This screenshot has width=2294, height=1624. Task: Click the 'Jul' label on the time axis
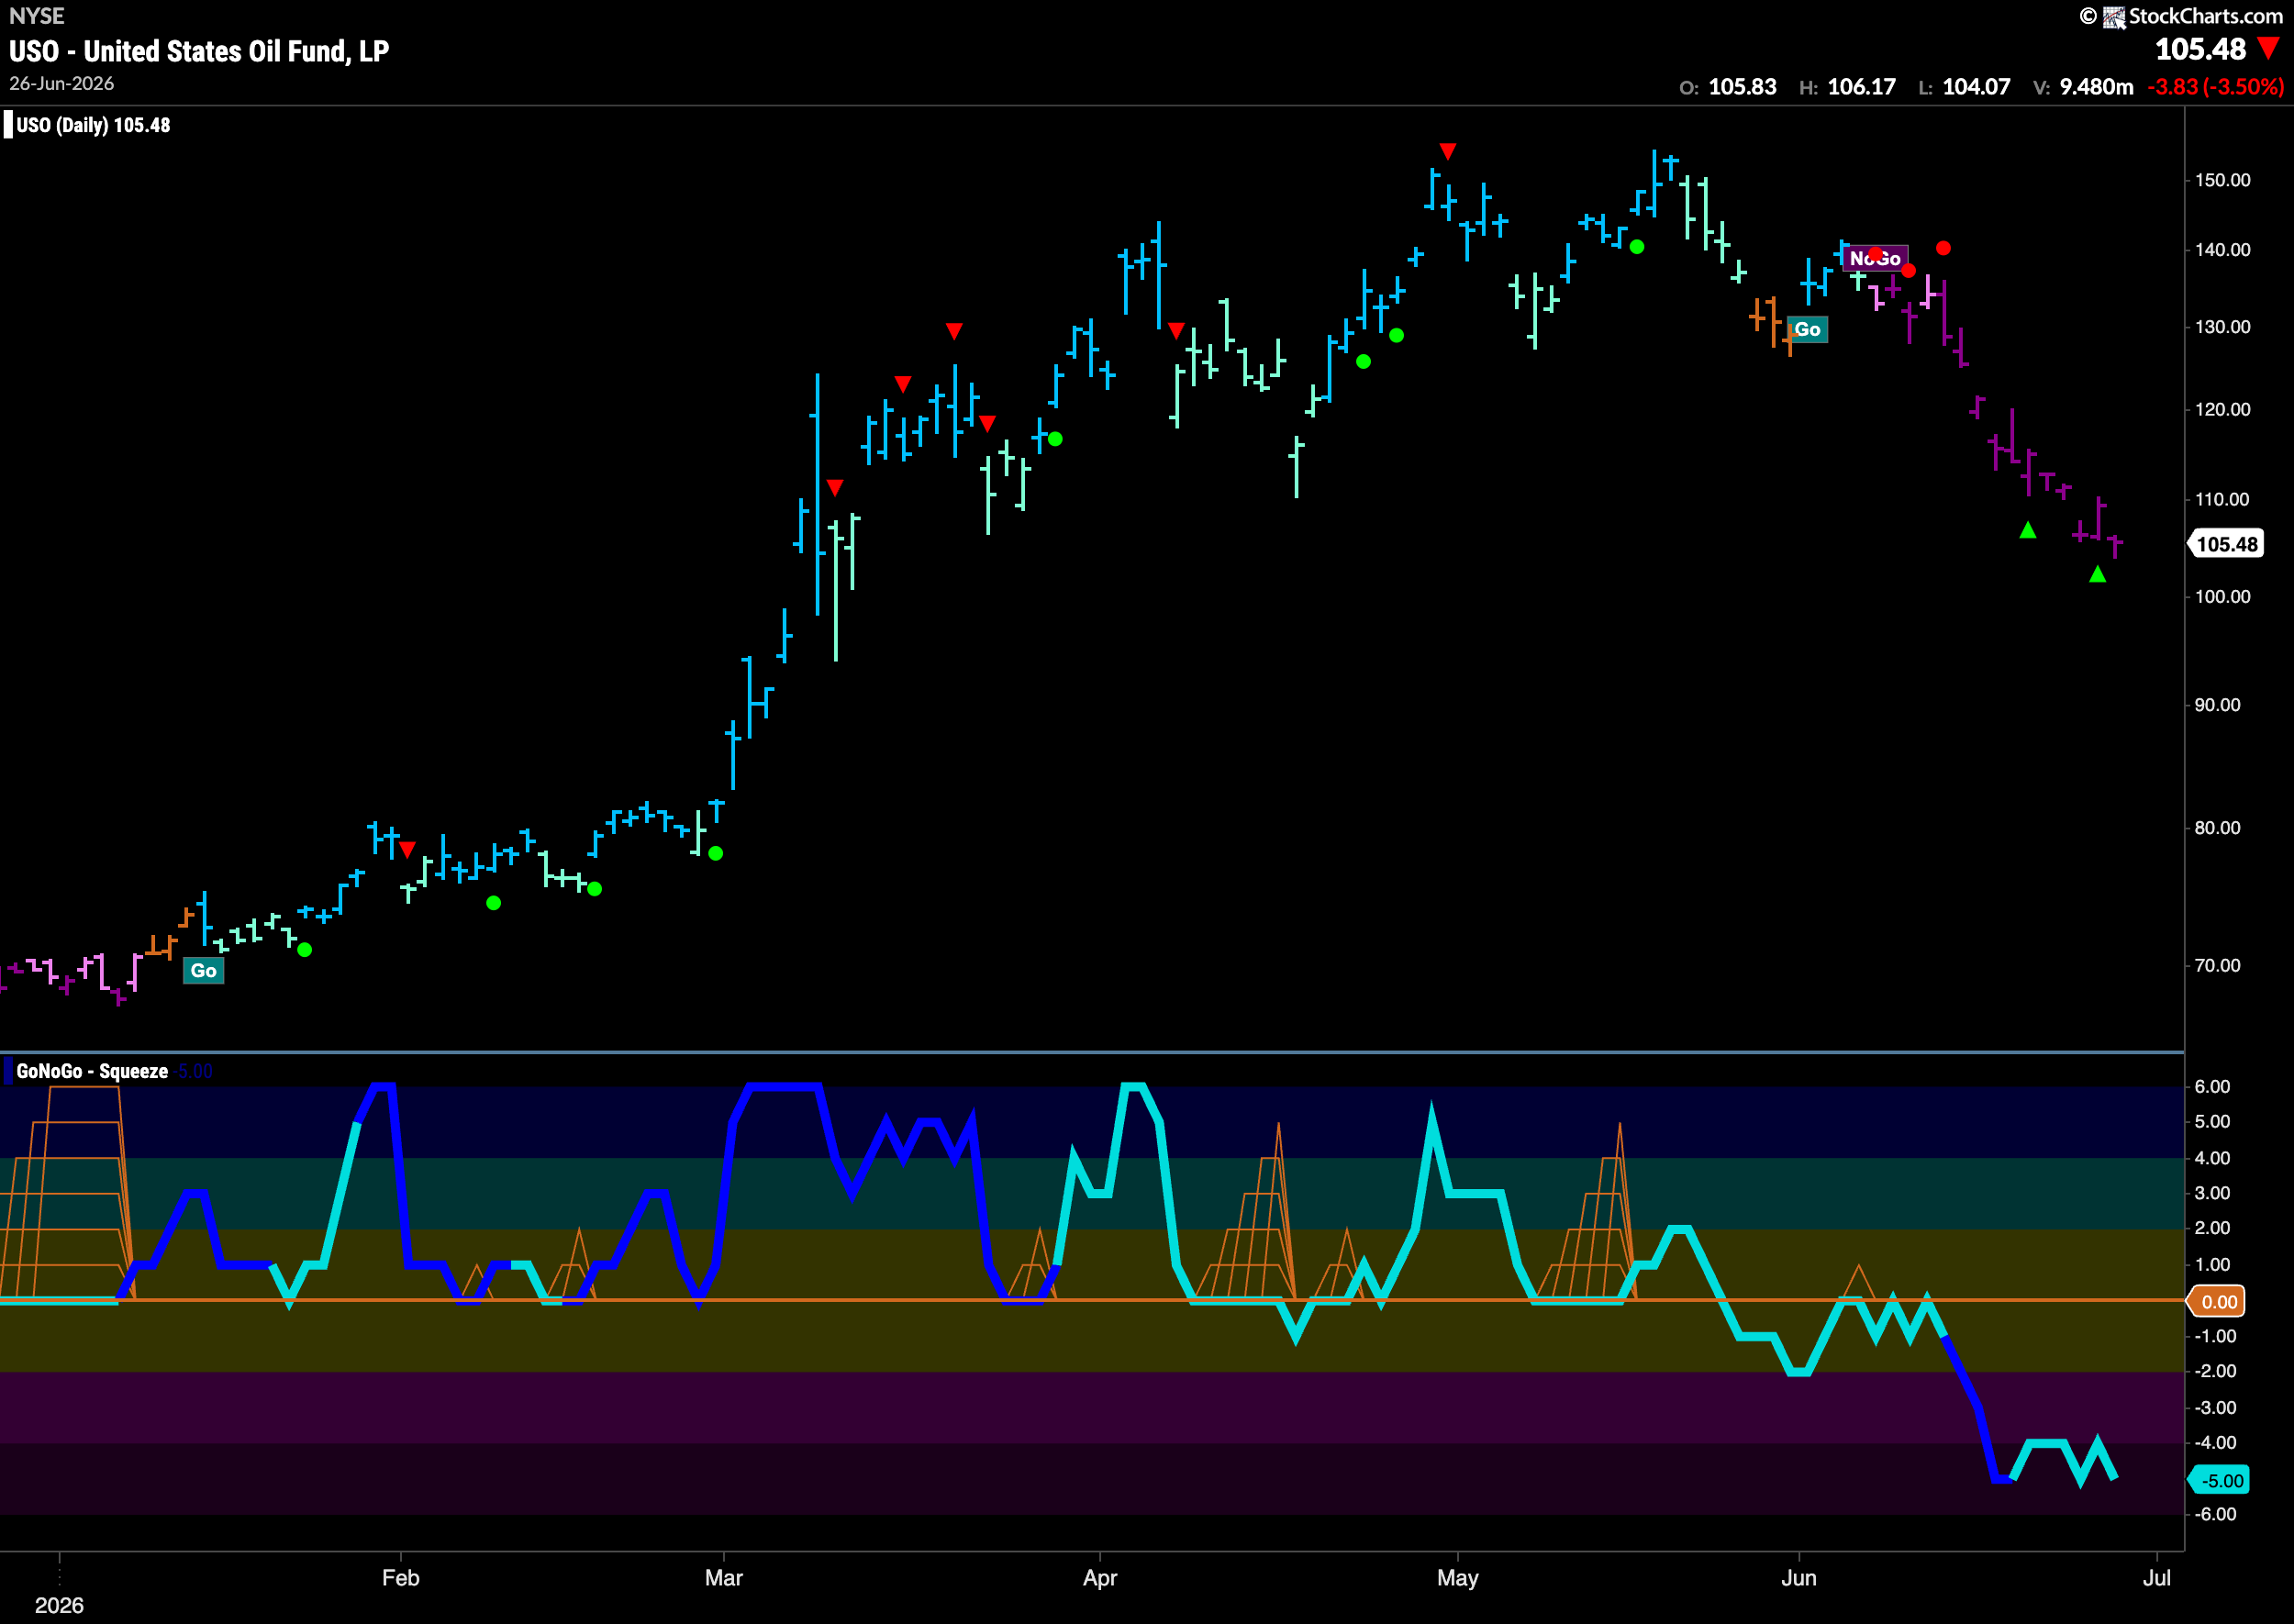[2157, 1578]
